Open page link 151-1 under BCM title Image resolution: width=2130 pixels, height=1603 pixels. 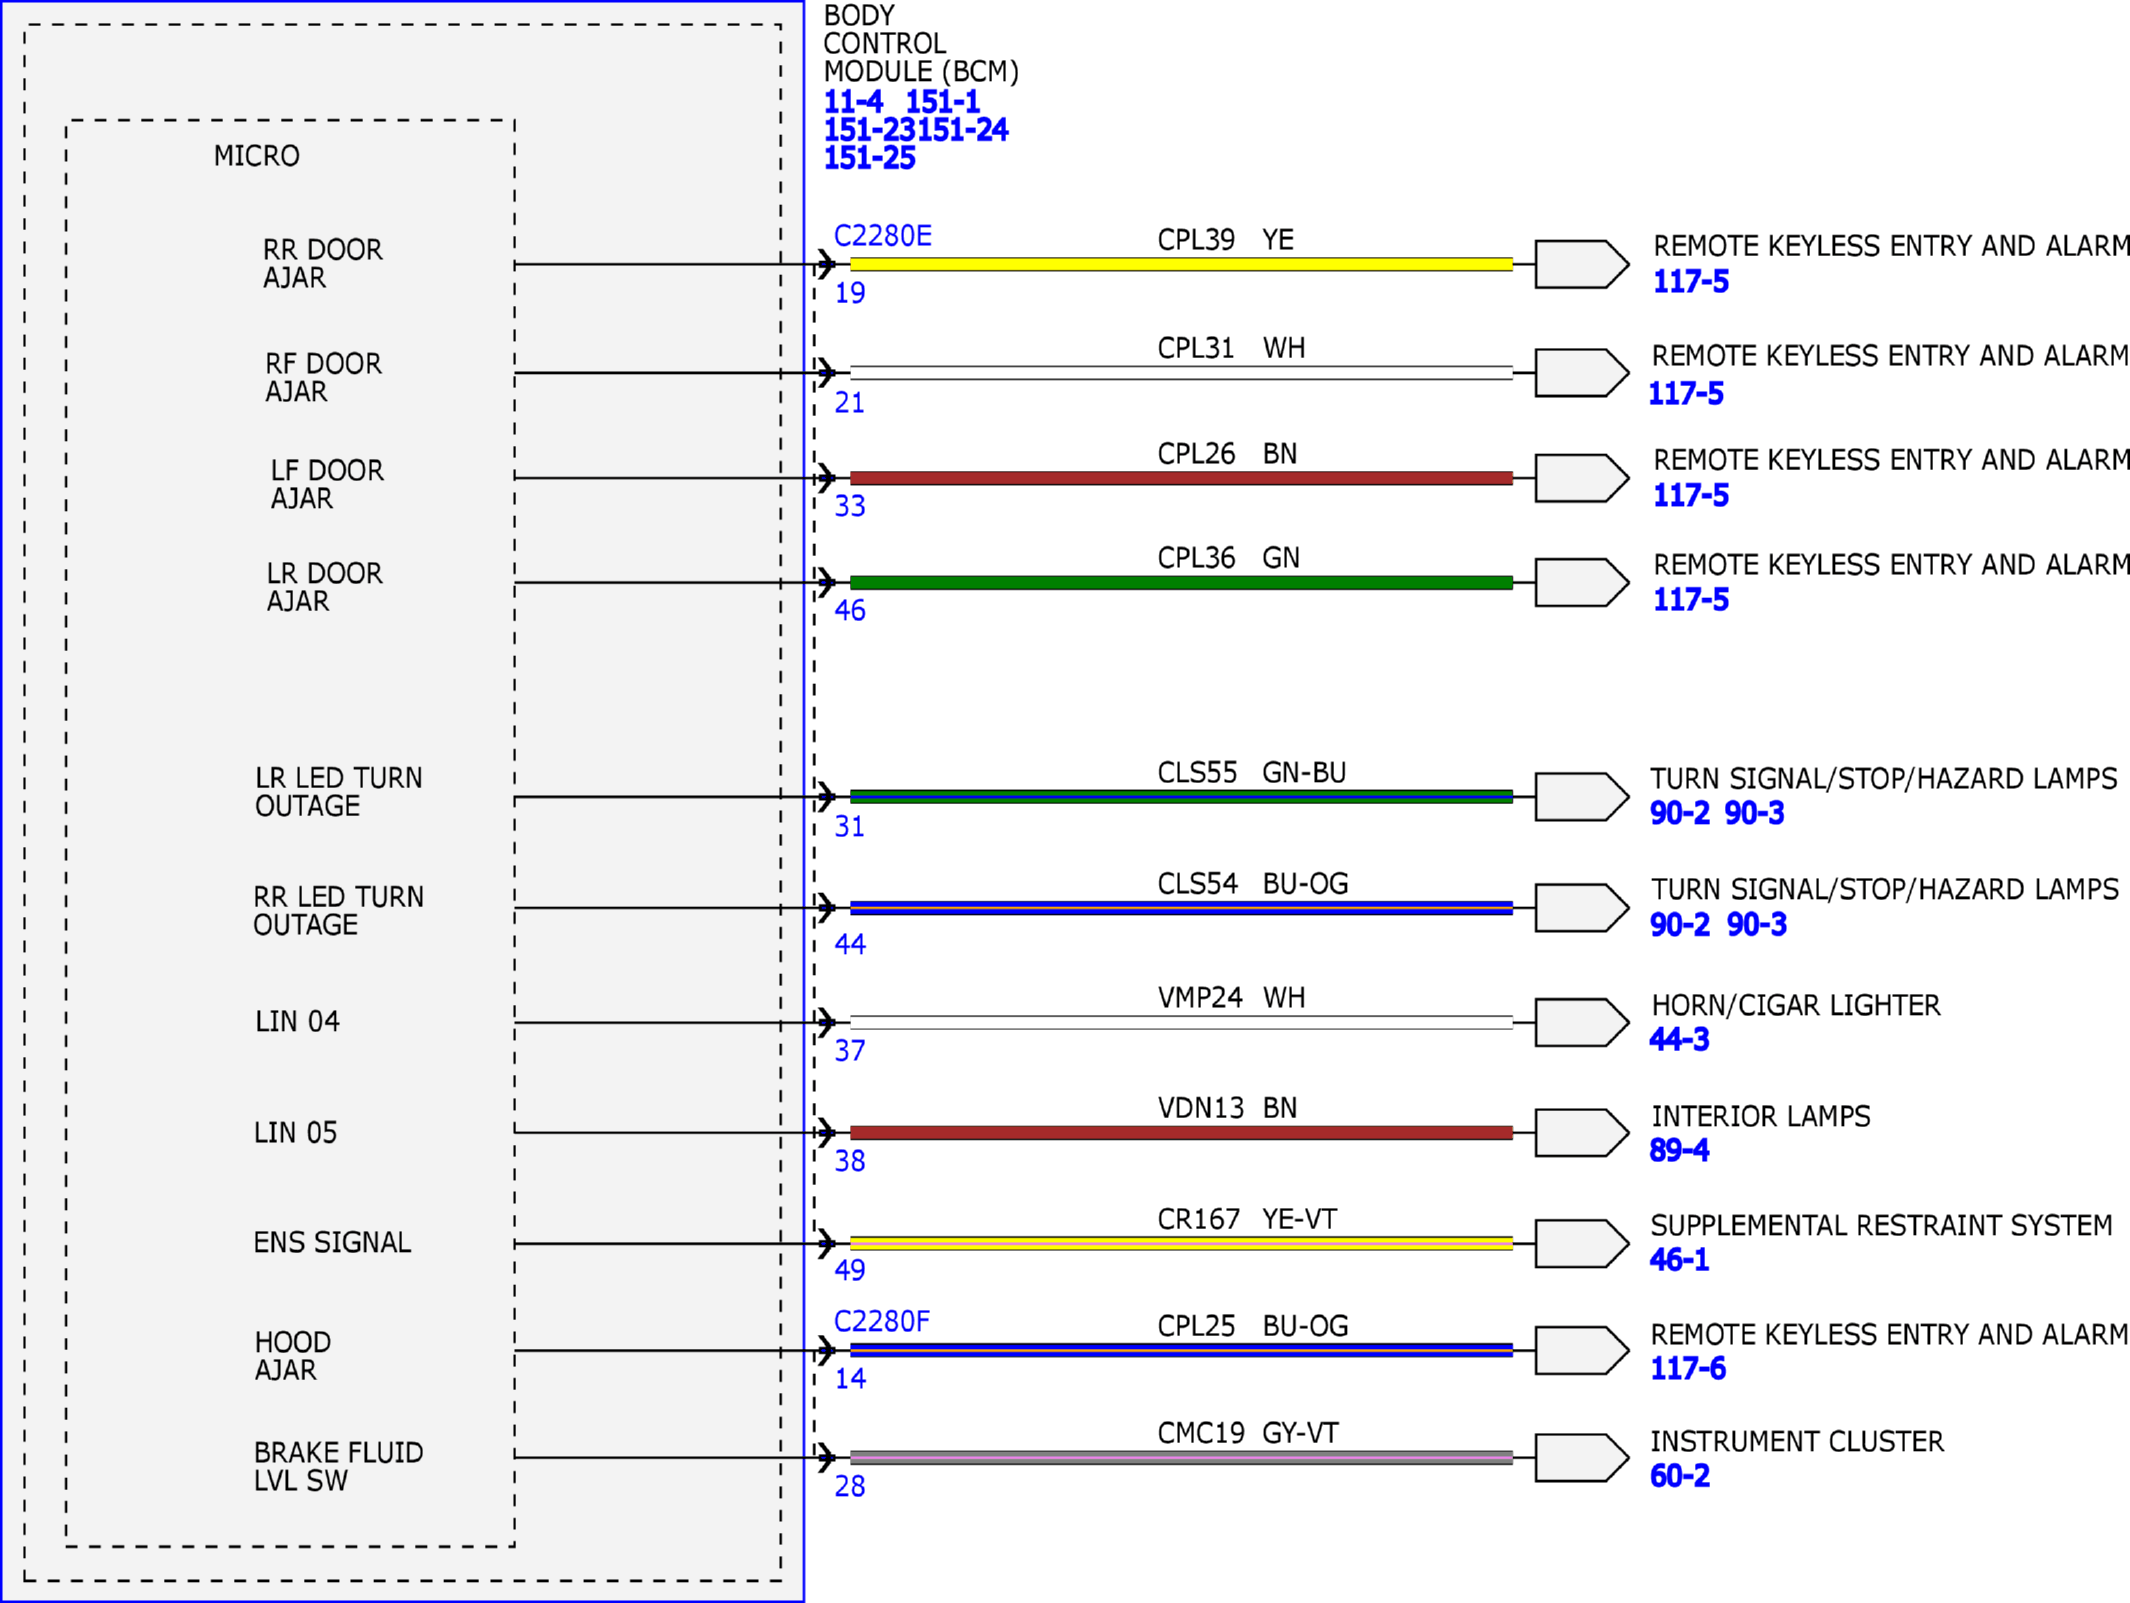pos(942,102)
